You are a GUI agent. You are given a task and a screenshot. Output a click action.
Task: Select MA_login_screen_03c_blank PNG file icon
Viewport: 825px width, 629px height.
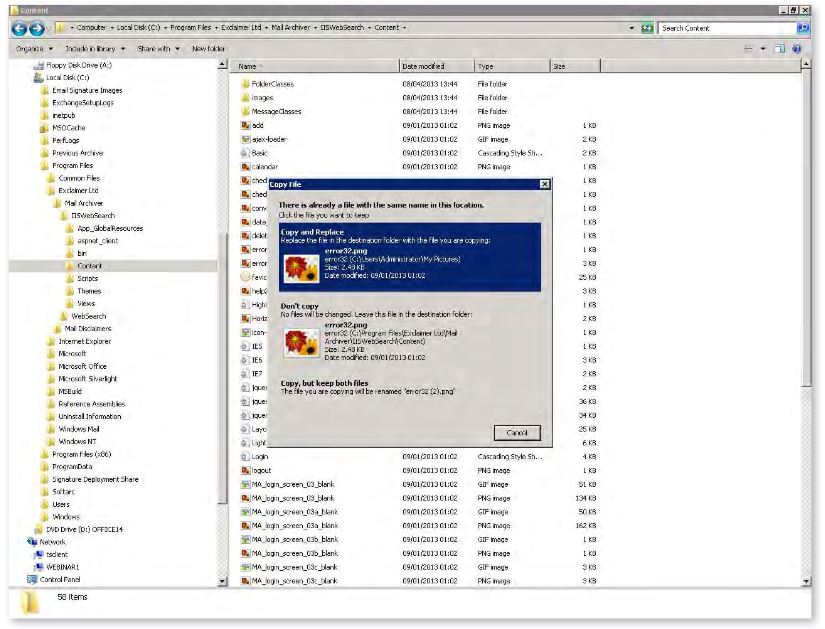click(x=245, y=581)
